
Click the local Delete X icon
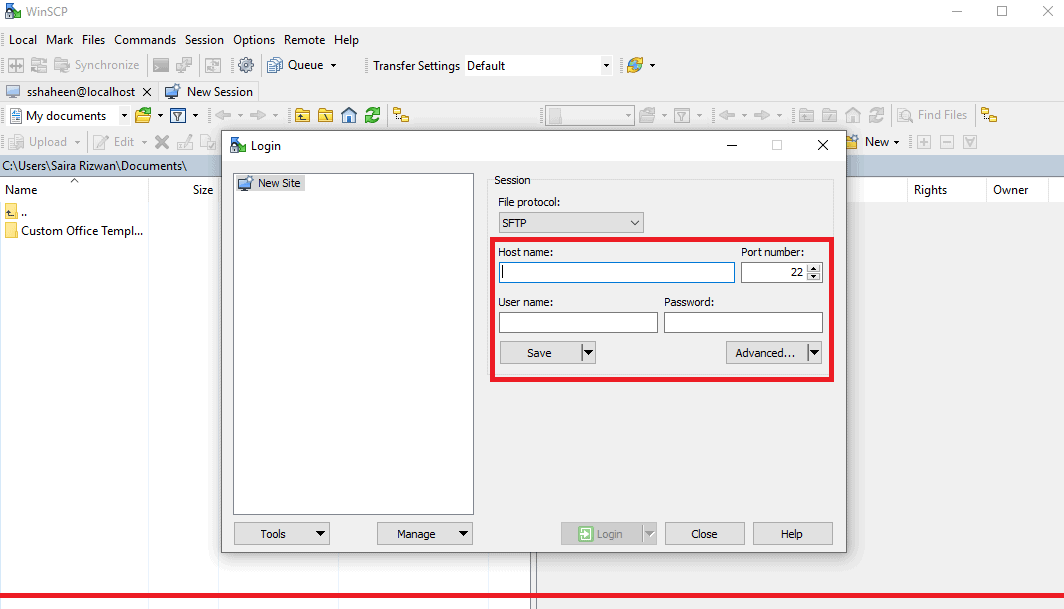(x=162, y=142)
